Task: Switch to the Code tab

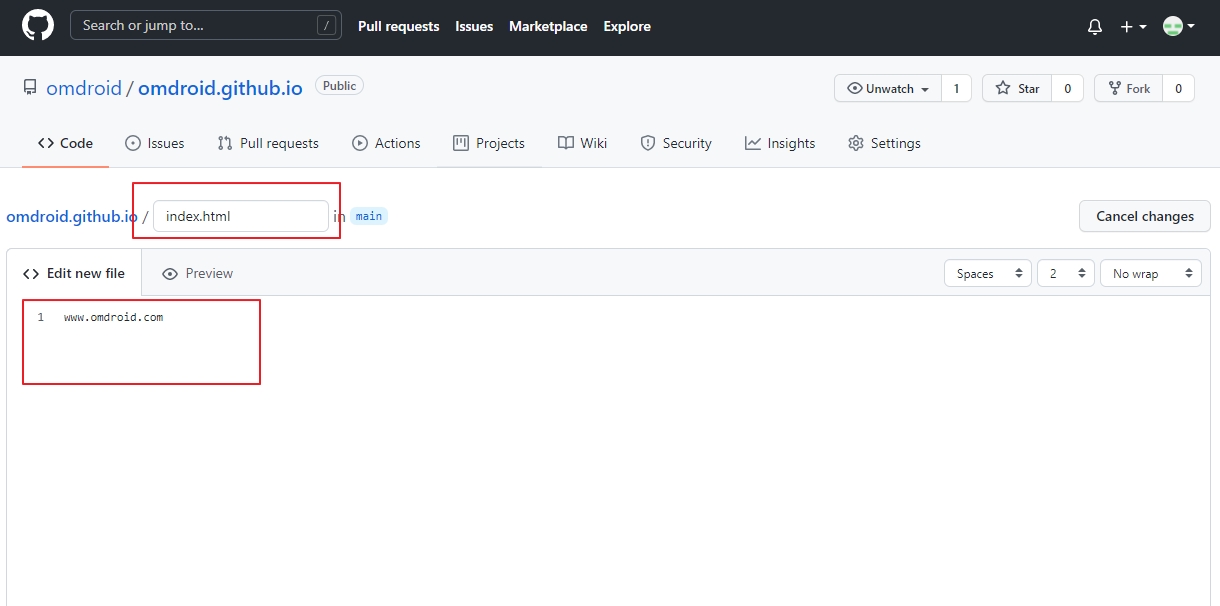Action: click(65, 143)
